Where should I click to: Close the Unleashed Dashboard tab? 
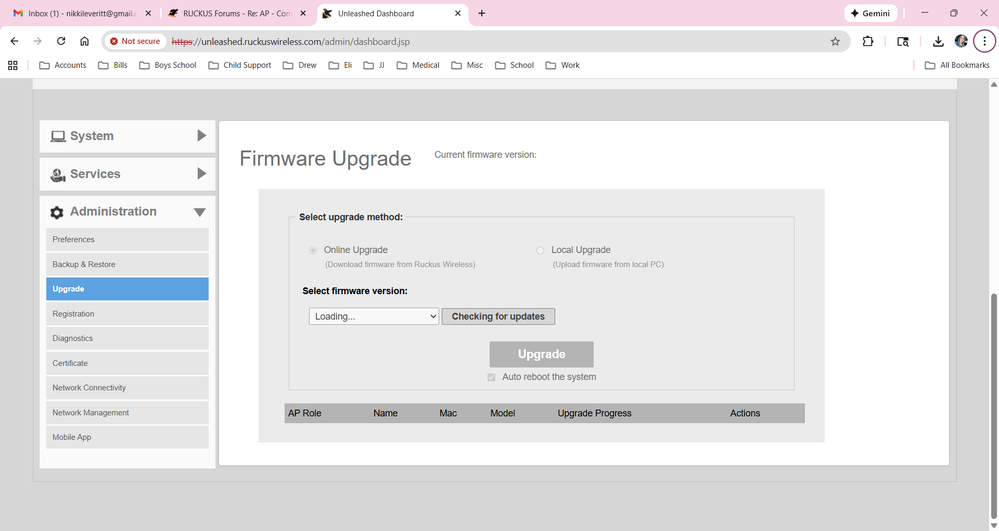click(457, 13)
